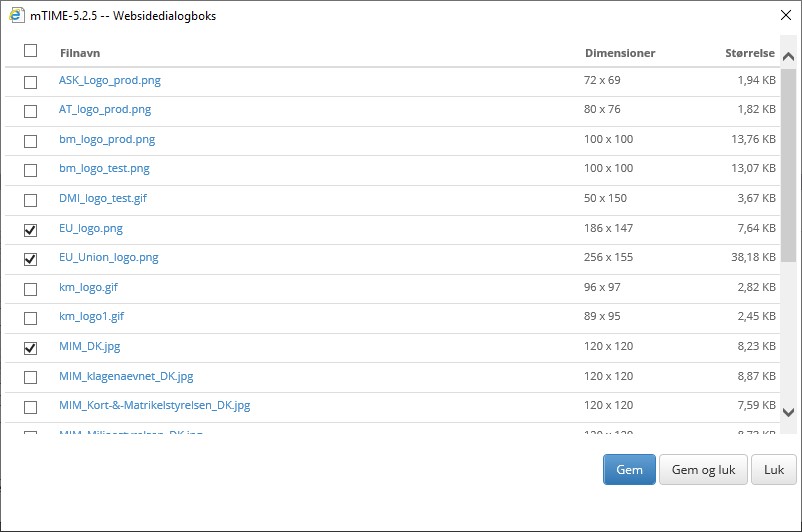Deselect the EU_Union_logo.png checkbox

click(x=30, y=259)
